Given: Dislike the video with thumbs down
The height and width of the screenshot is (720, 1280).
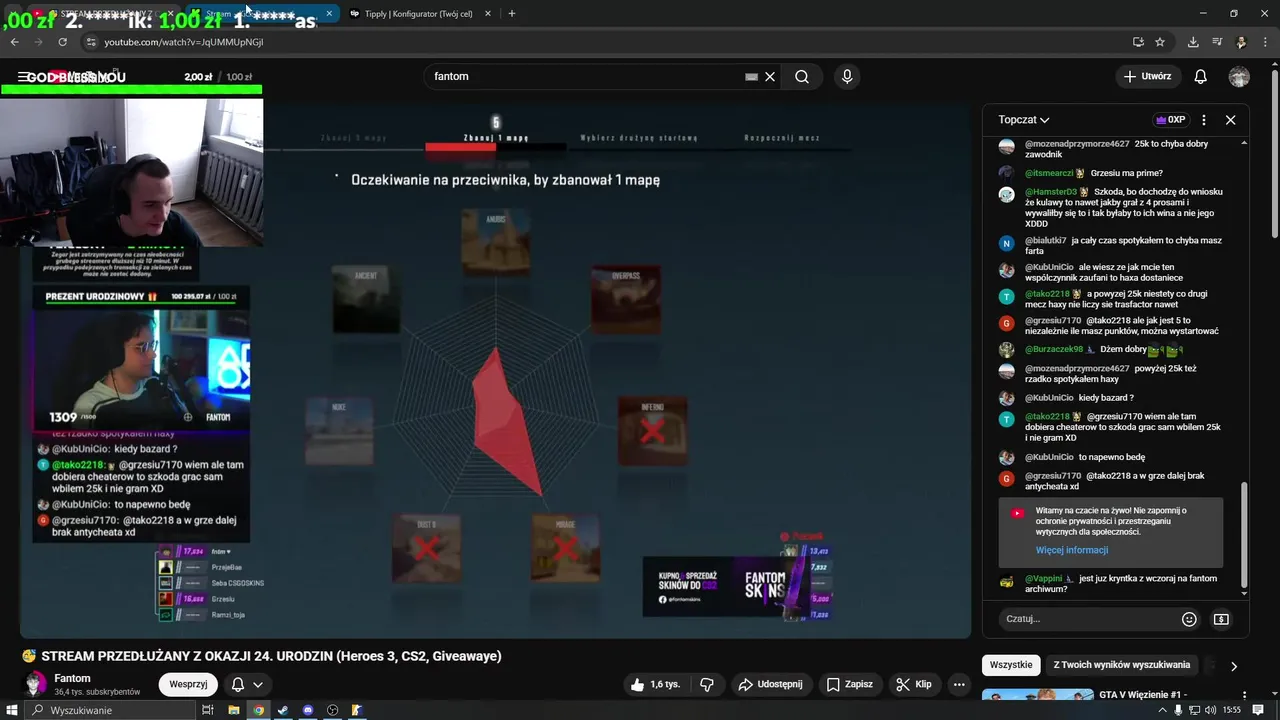Looking at the screenshot, I should 708,685.
